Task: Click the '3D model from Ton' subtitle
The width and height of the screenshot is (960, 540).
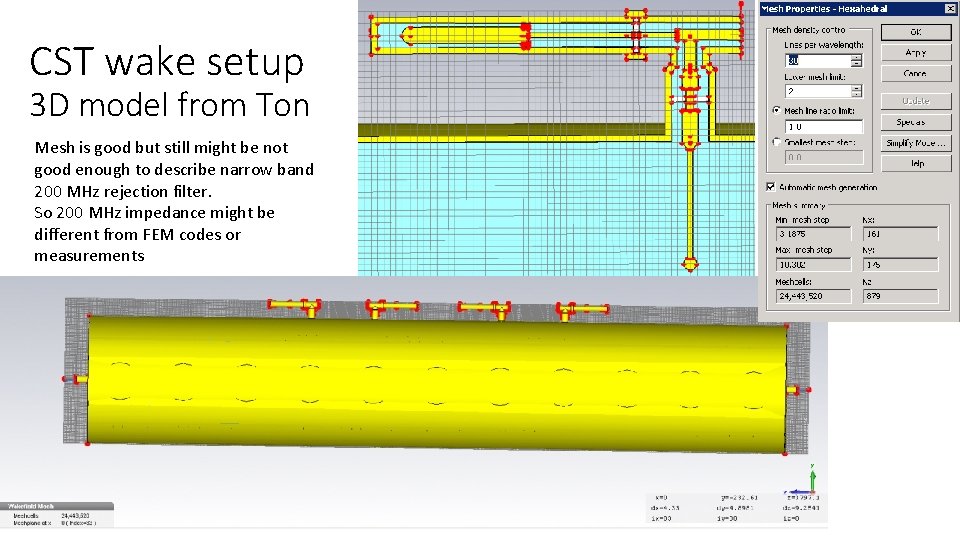Action: (170, 105)
